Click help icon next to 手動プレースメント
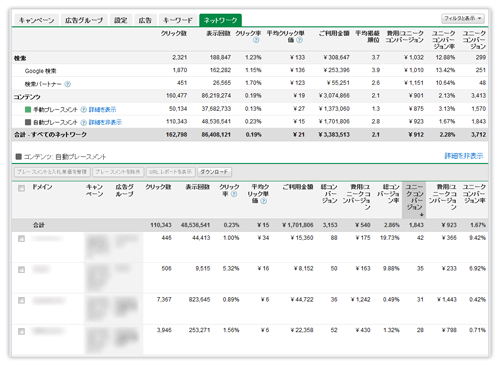Screen dimensions: 500x366 pos(84,110)
